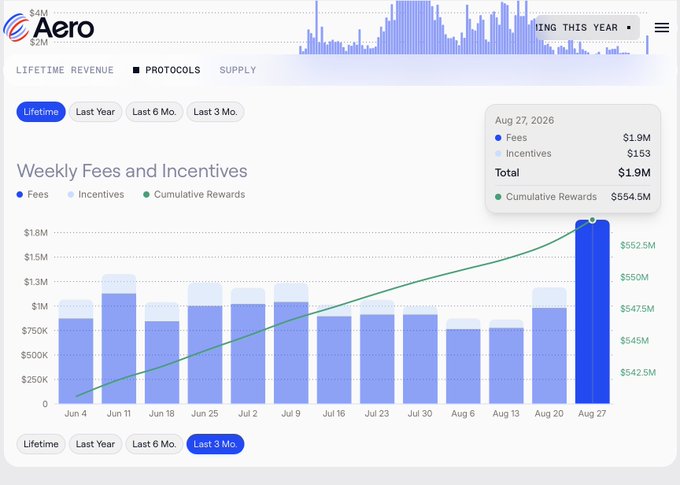Click the Aug 27 bar

592,312
